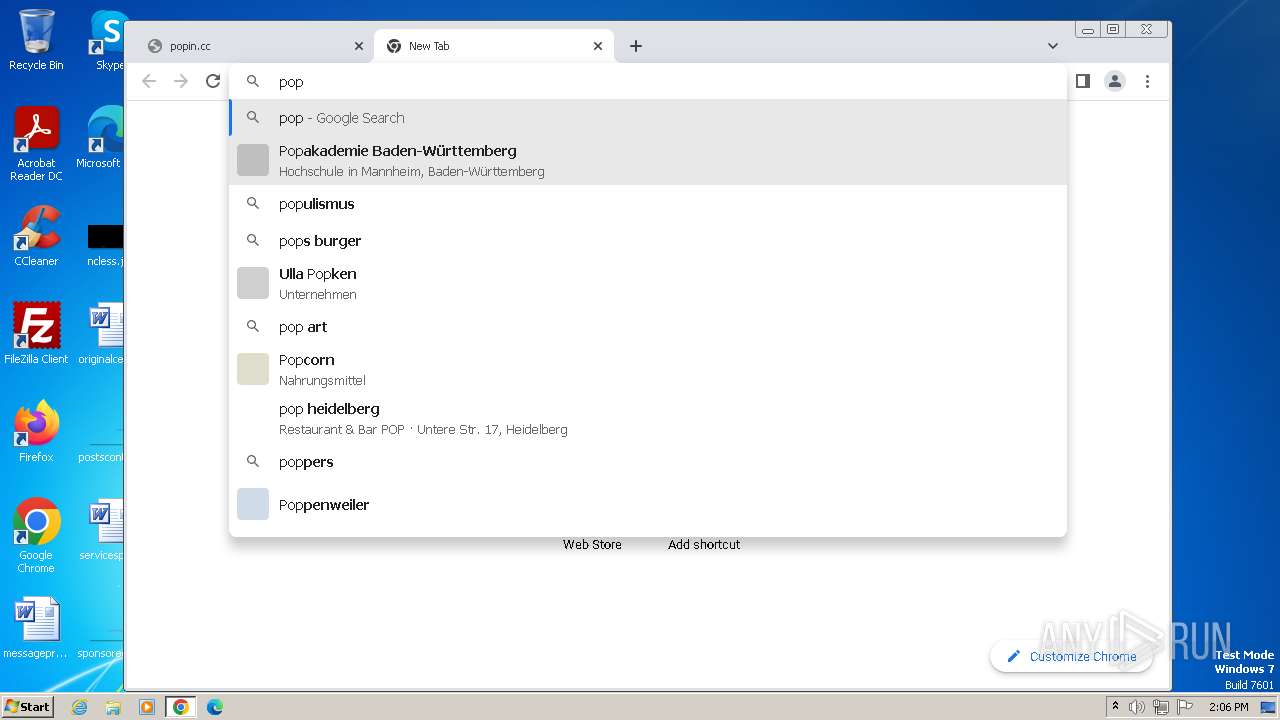The image size is (1280, 720).
Task: Select the 'pop heidelberg' suggestion
Action: (x=648, y=418)
